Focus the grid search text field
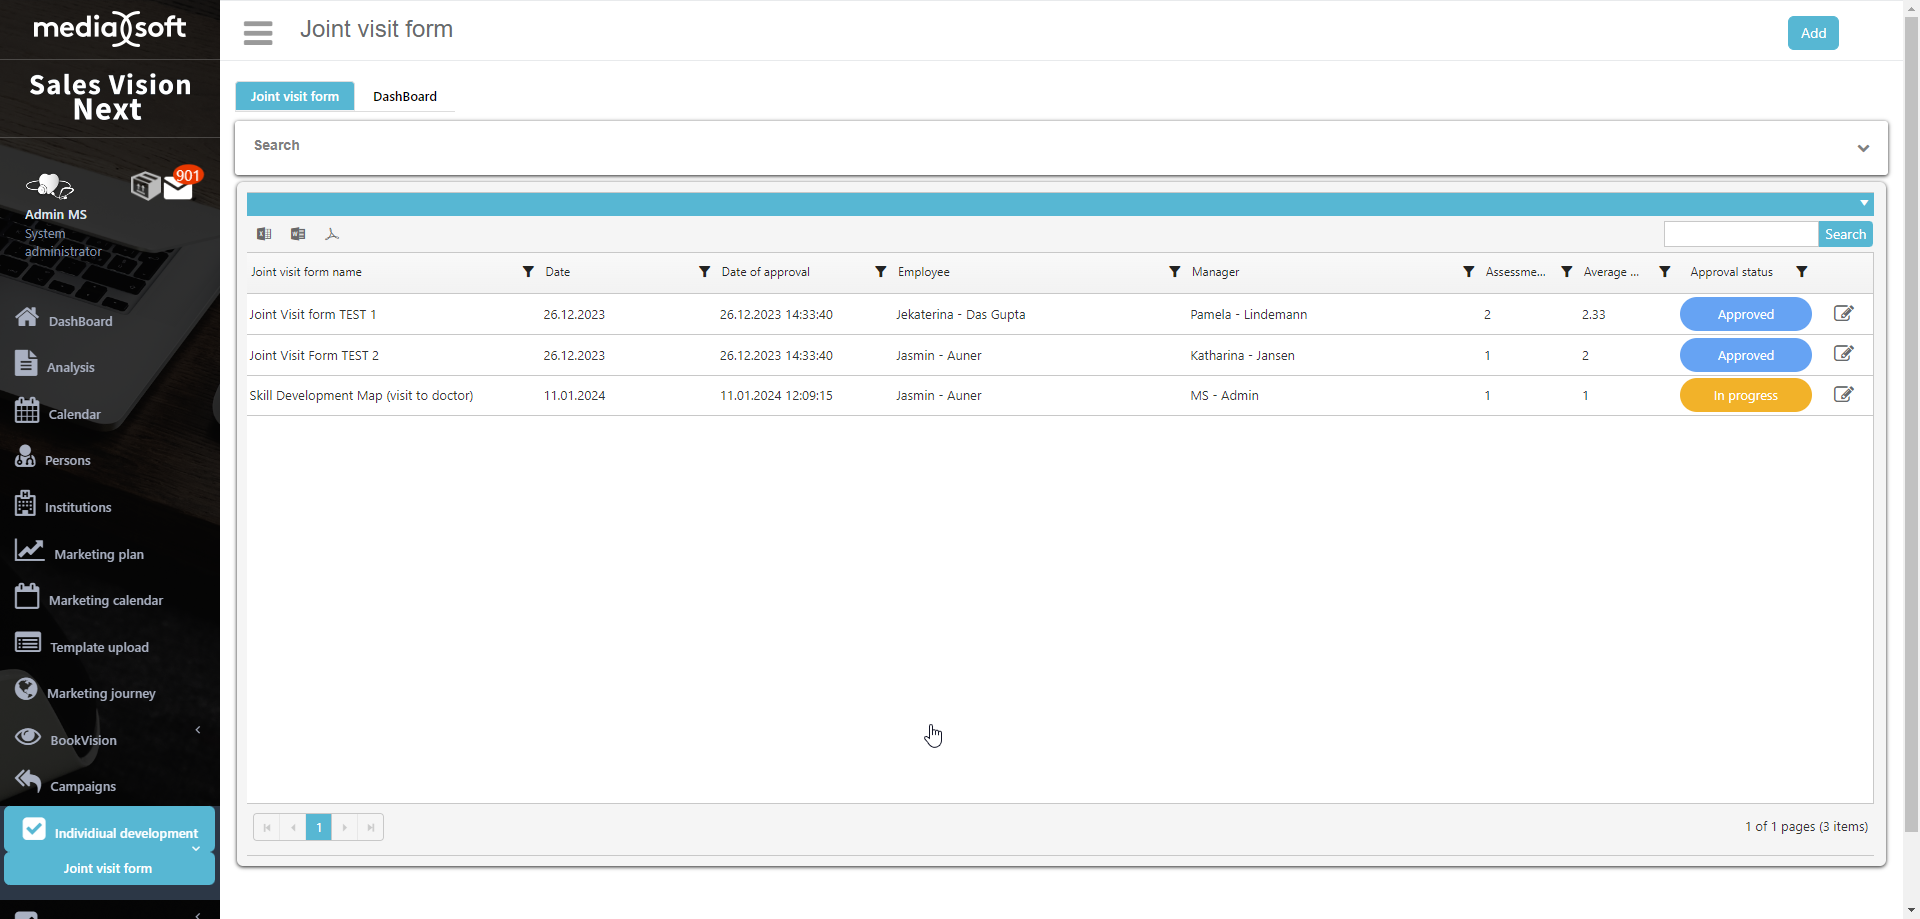This screenshot has height=919, width=1920. click(1740, 234)
